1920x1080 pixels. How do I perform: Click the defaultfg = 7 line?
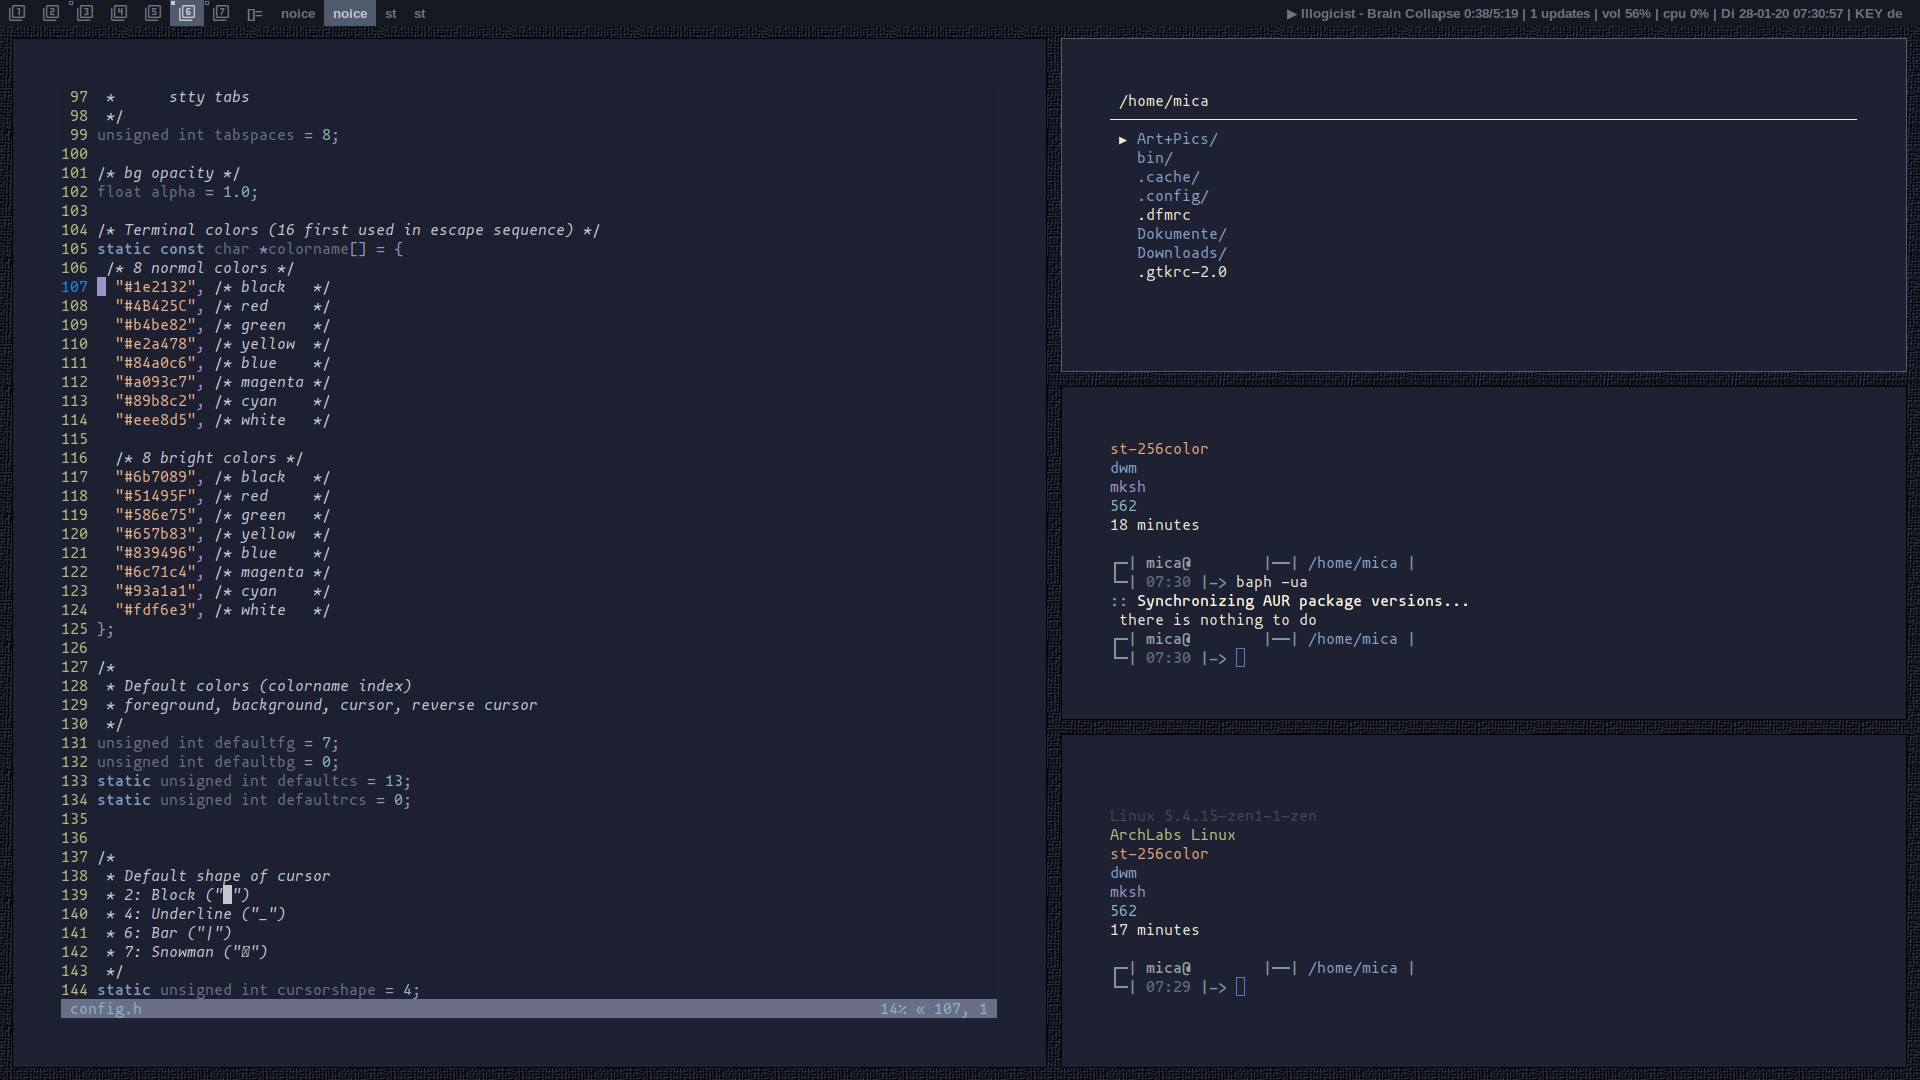218,743
